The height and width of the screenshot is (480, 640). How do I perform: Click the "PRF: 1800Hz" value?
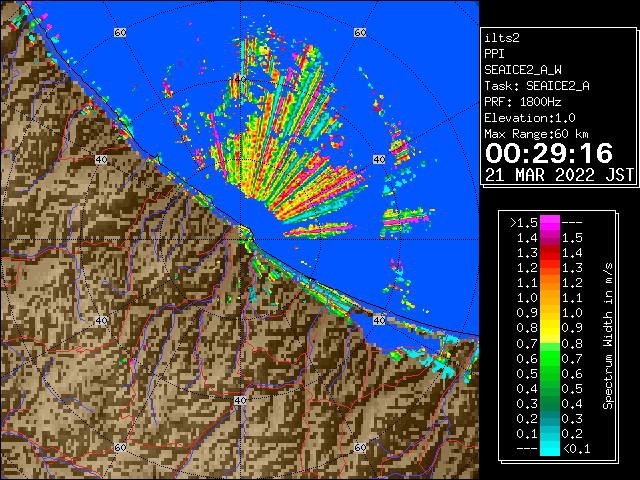point(523,102)
